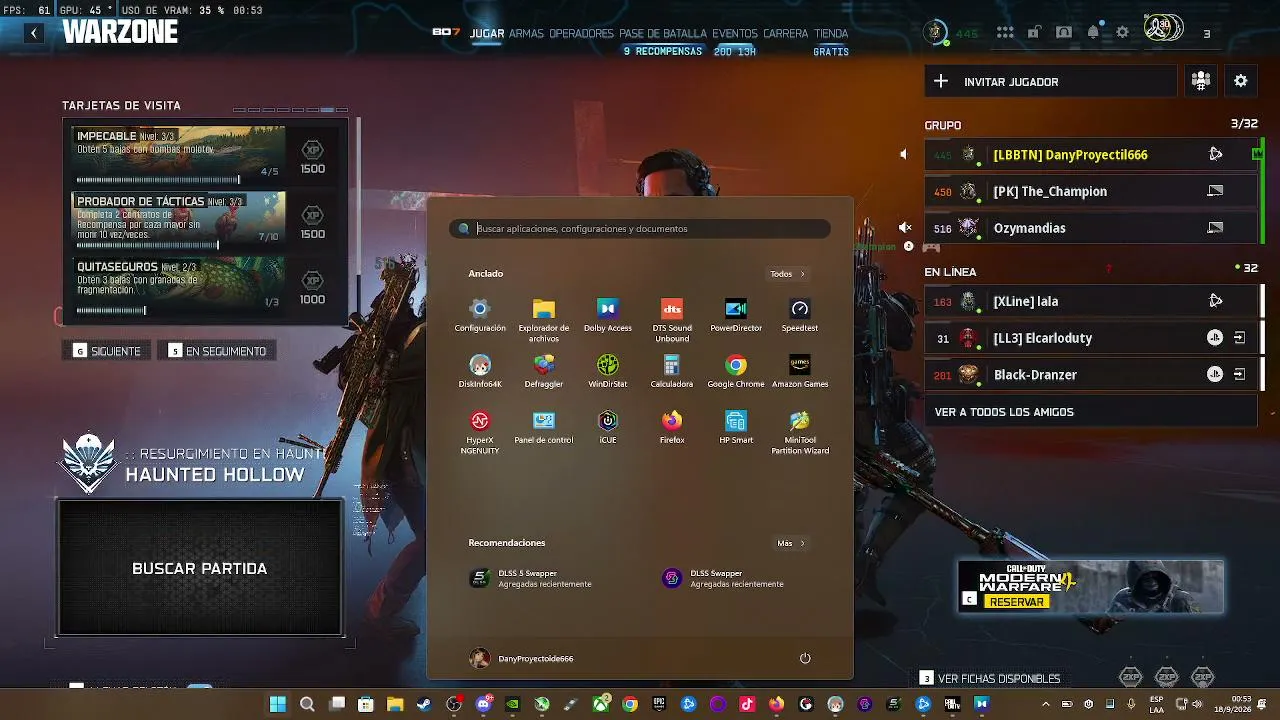Image resolution: width=1280 pixels, height=720 pixels.
Task: Open Google Chrome from pinned apps
Action: tap(736, 371)
